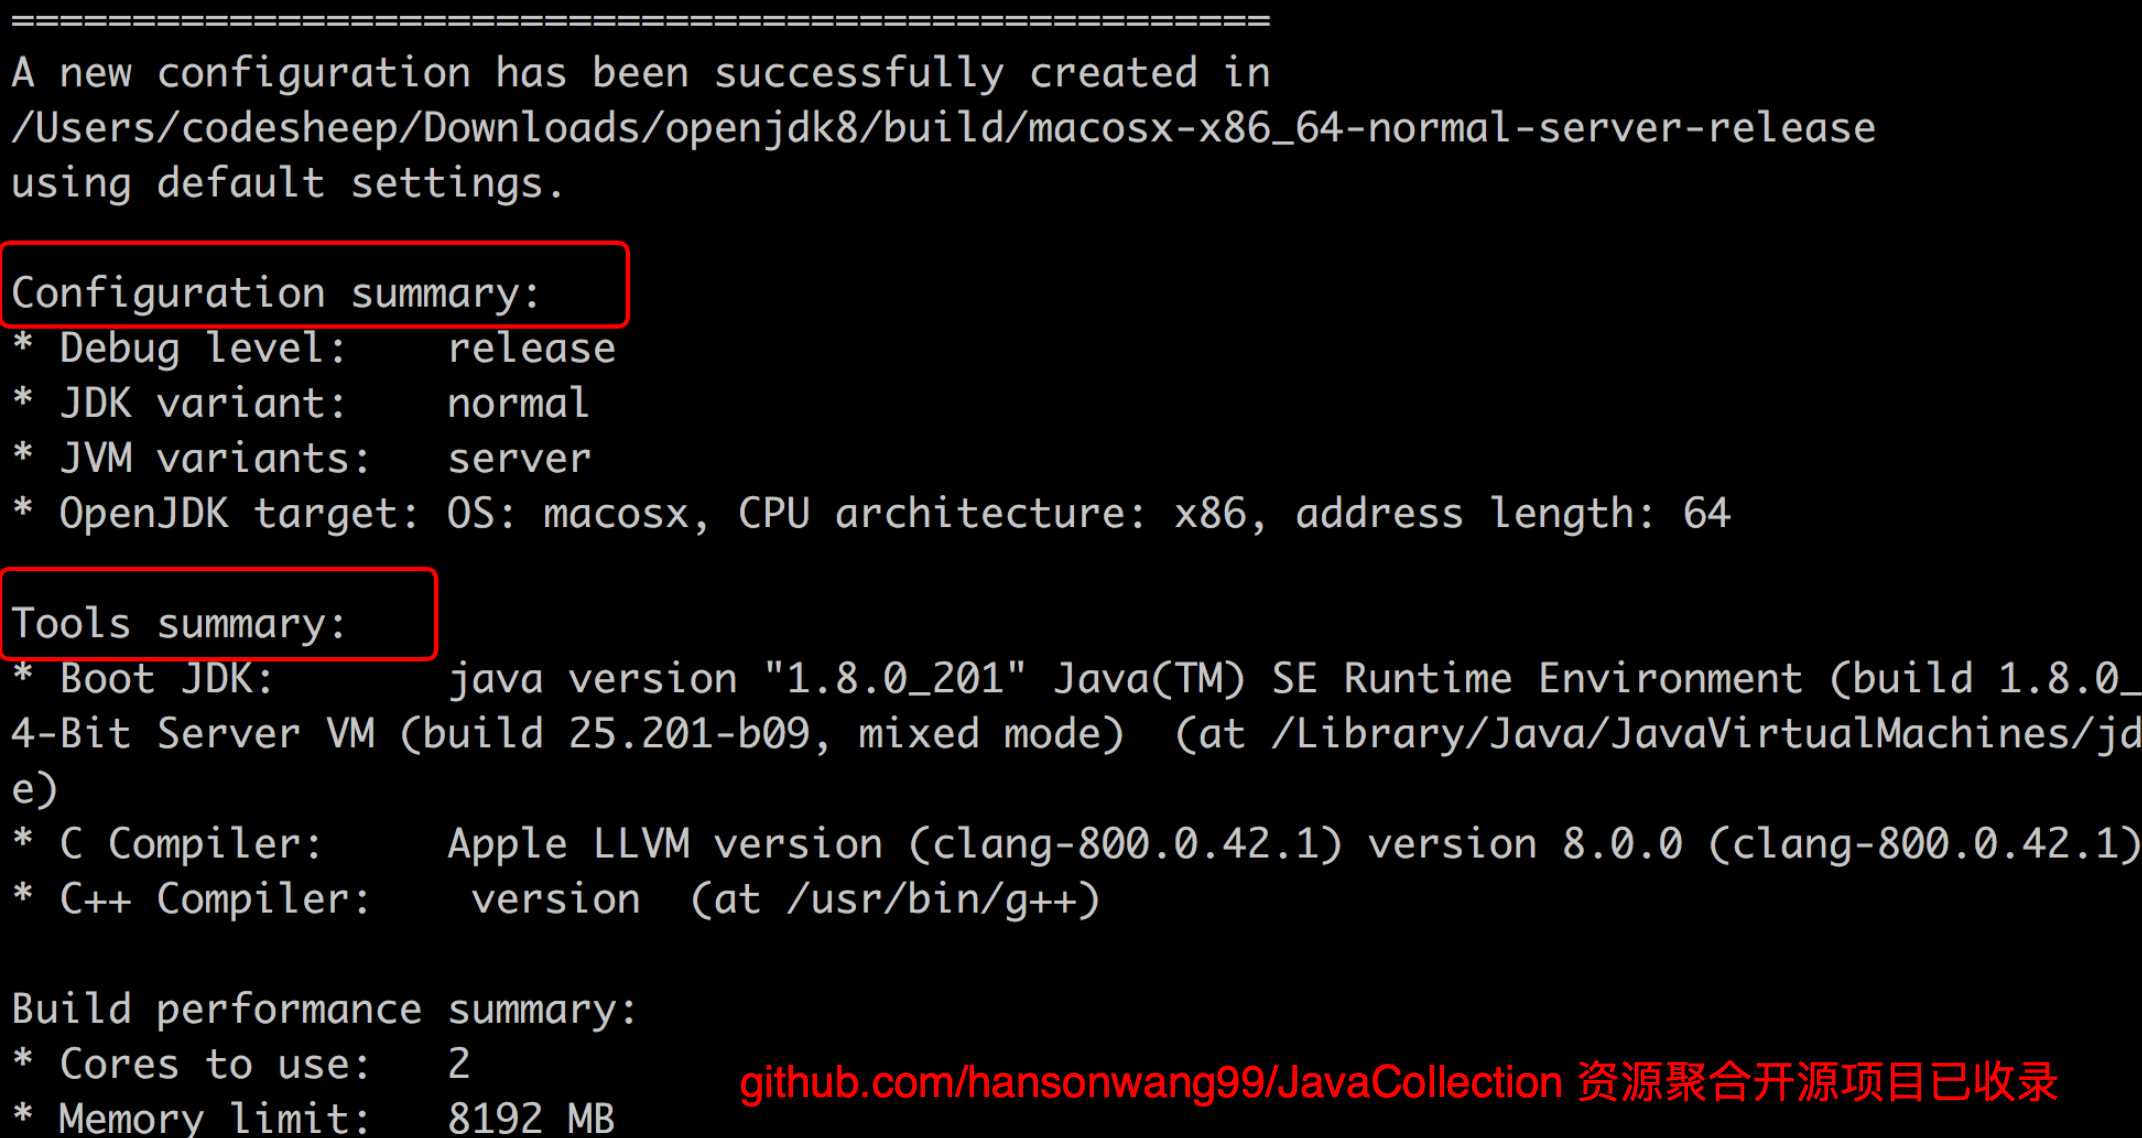This screenshot has height=1138, width=2142.
Task: Select the "normal" JDK variant value
Action: pyautogui.click(x=518, y=403)
